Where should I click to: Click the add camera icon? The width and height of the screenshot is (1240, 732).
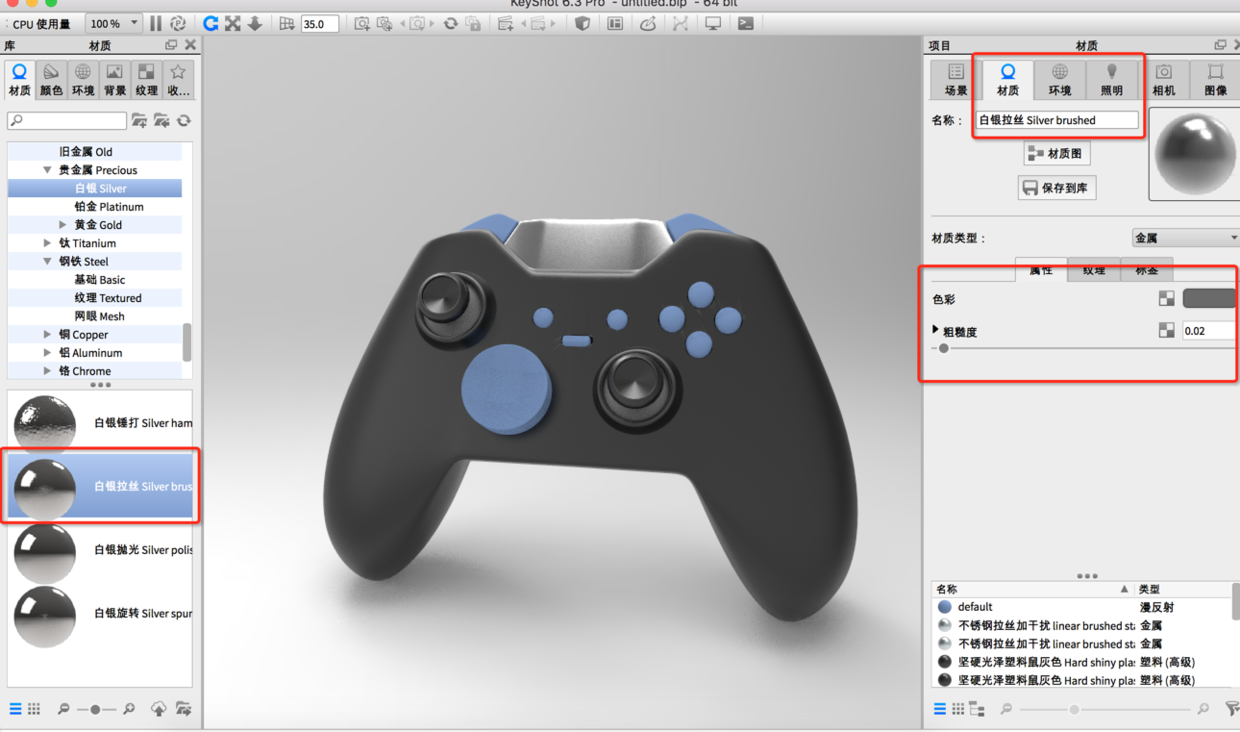click(361, 23)
